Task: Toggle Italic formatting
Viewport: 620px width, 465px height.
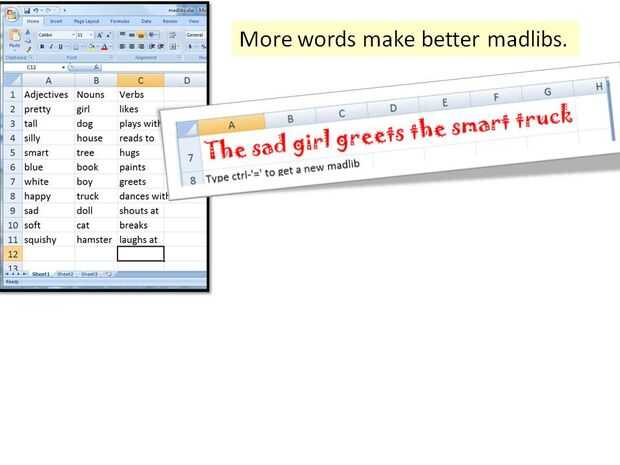Action: pos(51,47)
